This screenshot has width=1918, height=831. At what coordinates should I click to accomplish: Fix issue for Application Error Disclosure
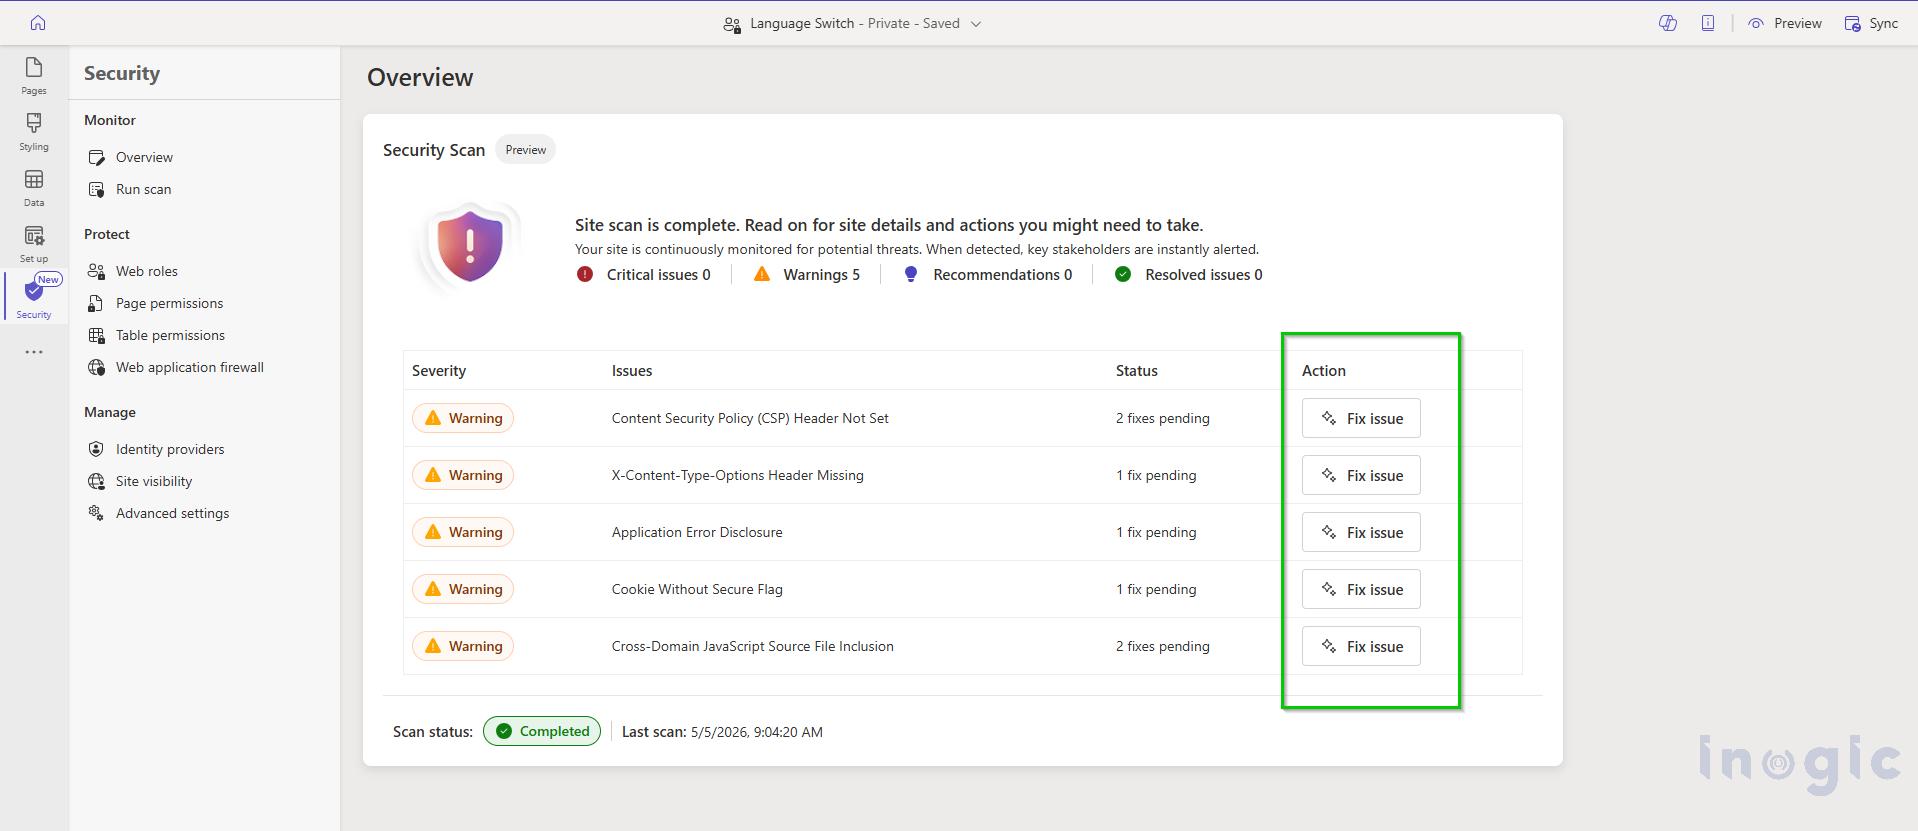tap(1361, 532)
